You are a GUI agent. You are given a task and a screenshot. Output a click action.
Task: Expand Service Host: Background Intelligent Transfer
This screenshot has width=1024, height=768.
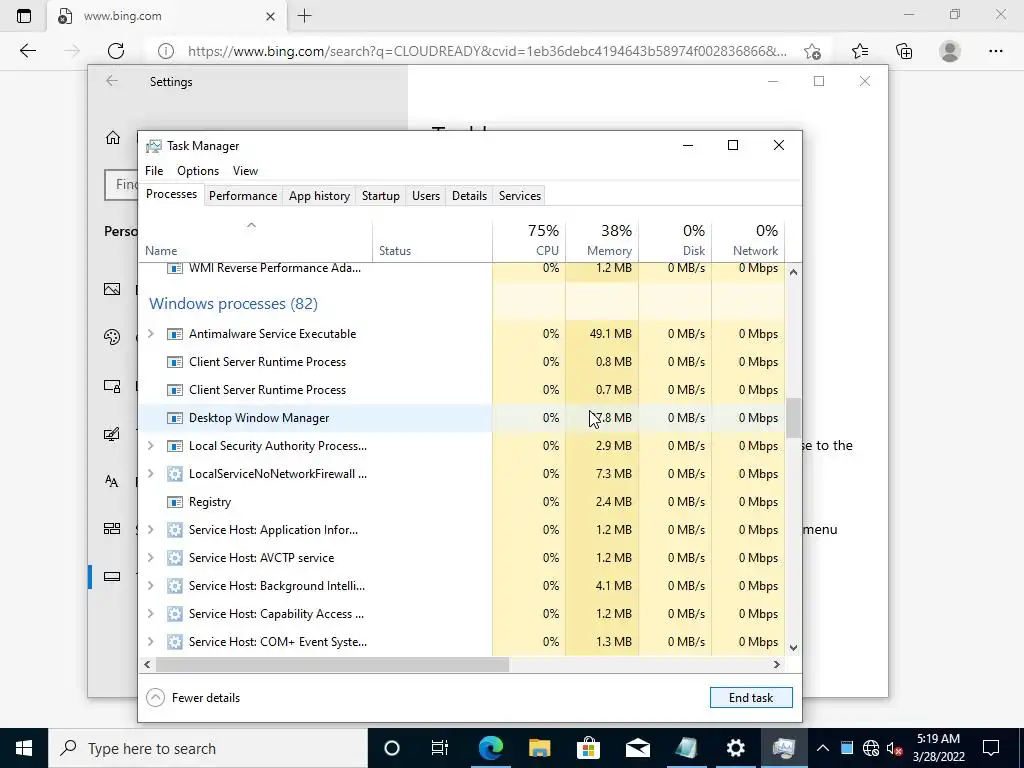(151, 586)
